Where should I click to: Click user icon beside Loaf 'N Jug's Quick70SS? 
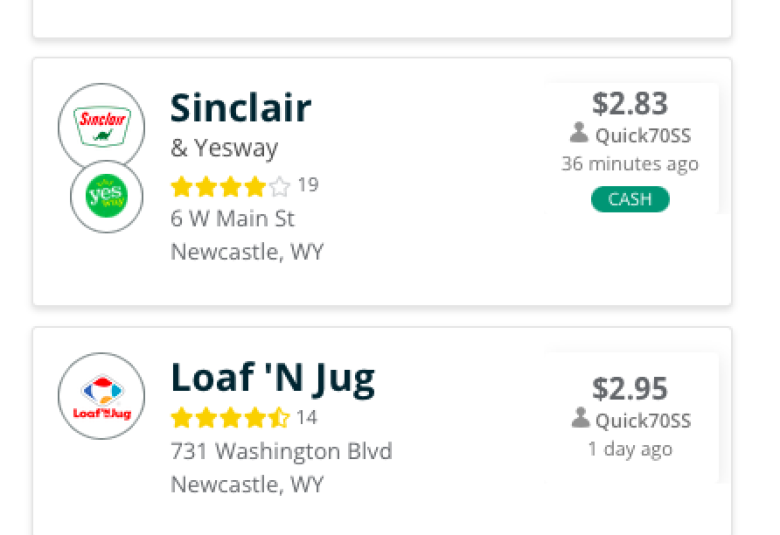(x=581, y=418)
